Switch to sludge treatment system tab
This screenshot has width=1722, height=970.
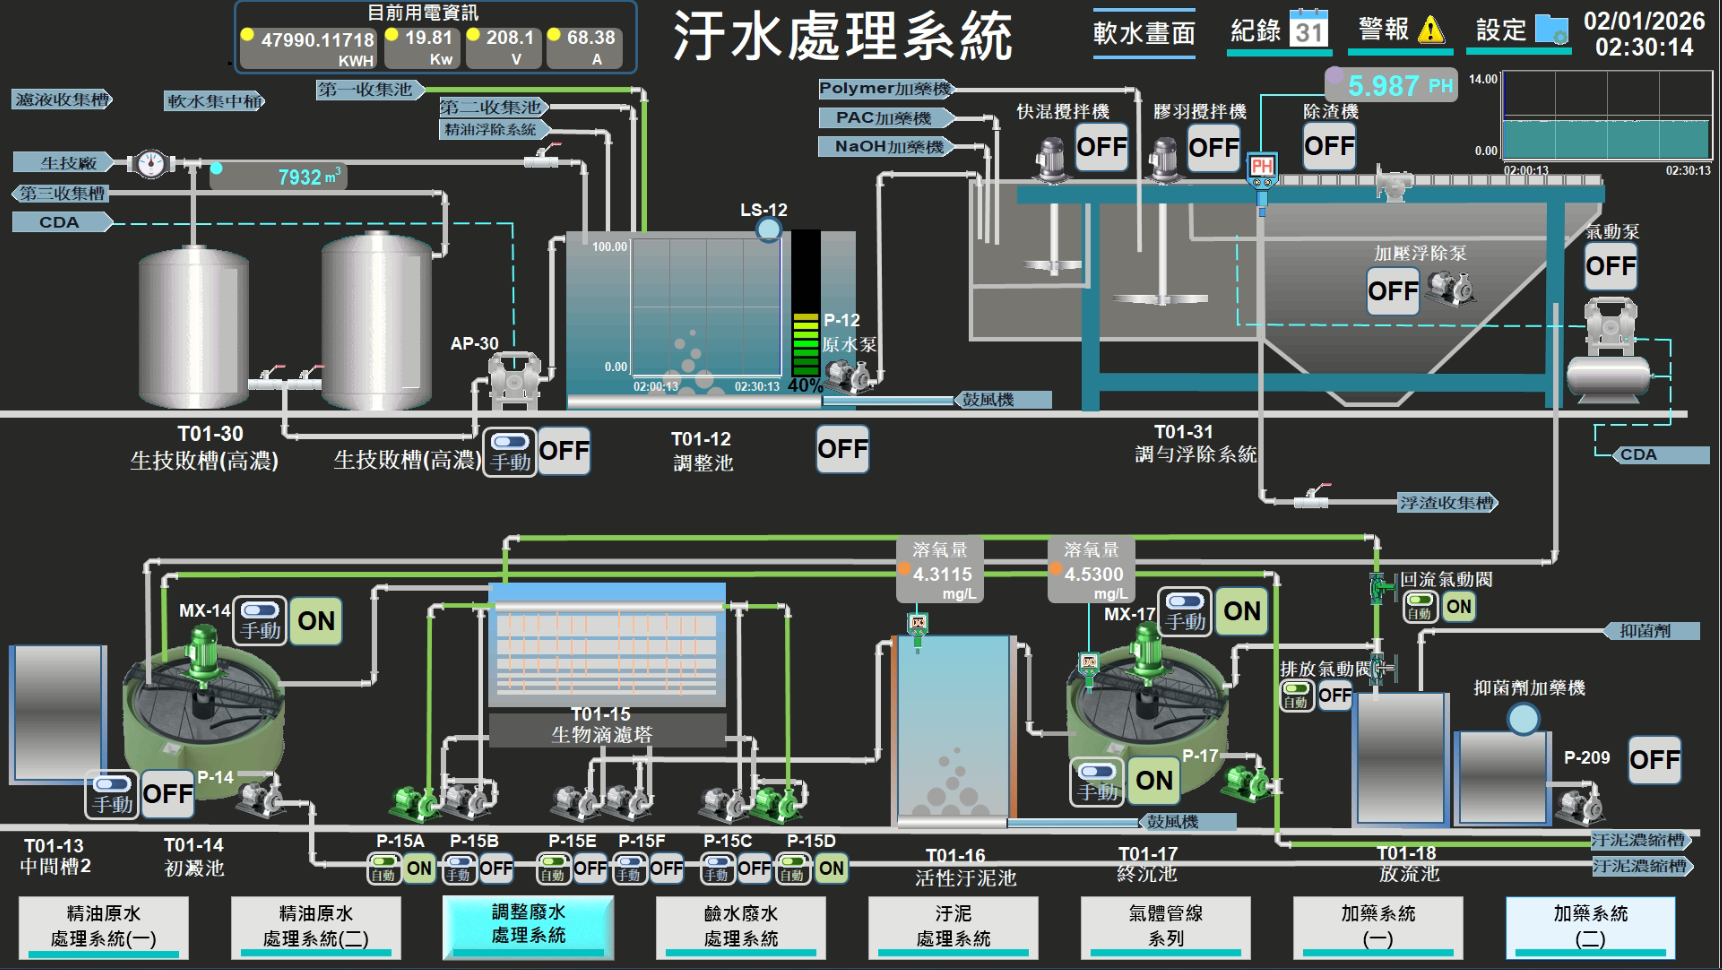[x=953, y=926]
